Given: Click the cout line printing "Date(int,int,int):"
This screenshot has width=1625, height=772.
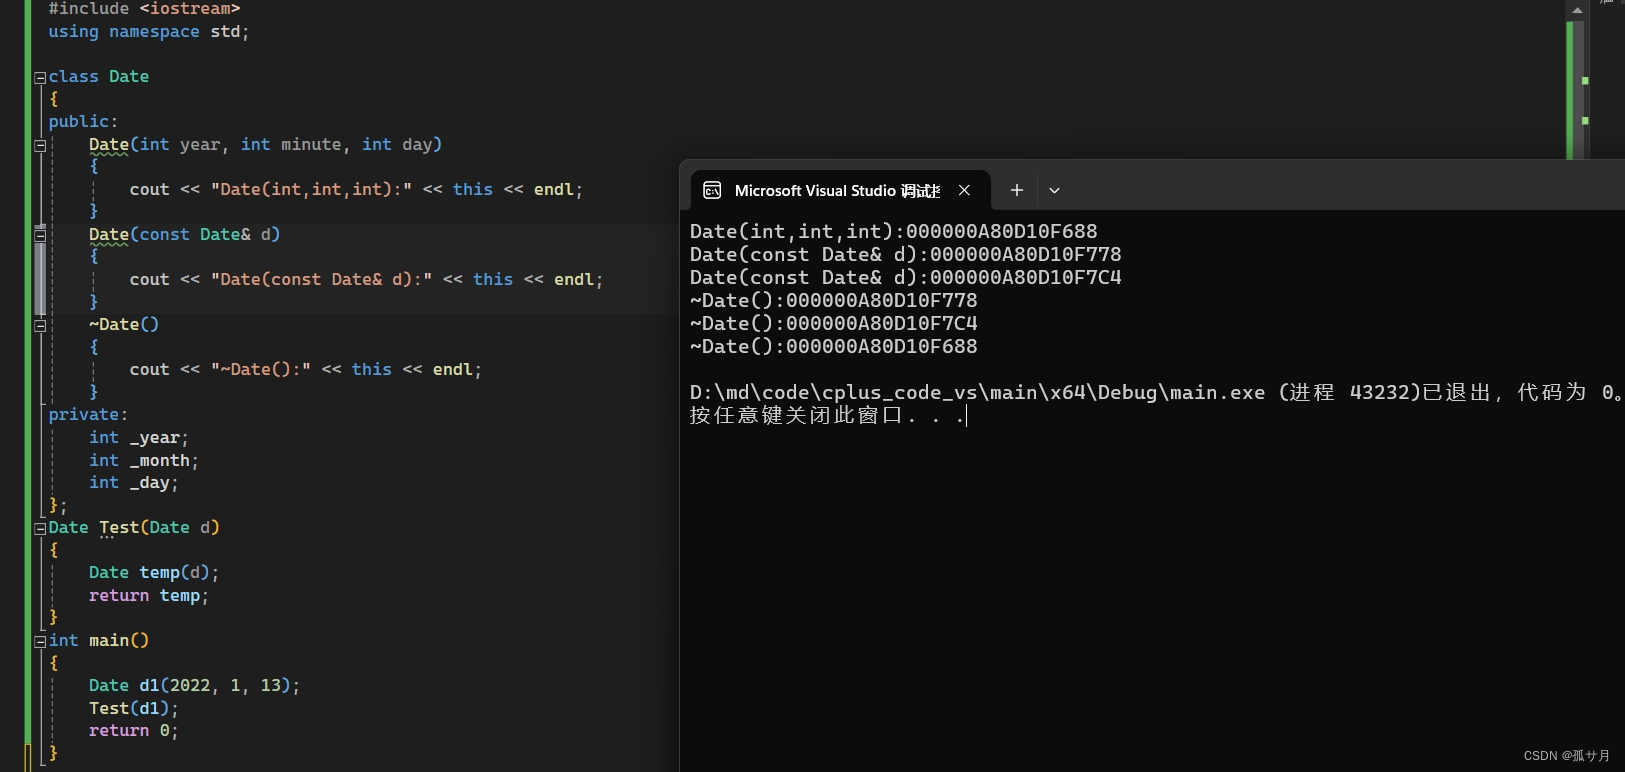Looking at the screenshot, I should (x=356, y=190).
